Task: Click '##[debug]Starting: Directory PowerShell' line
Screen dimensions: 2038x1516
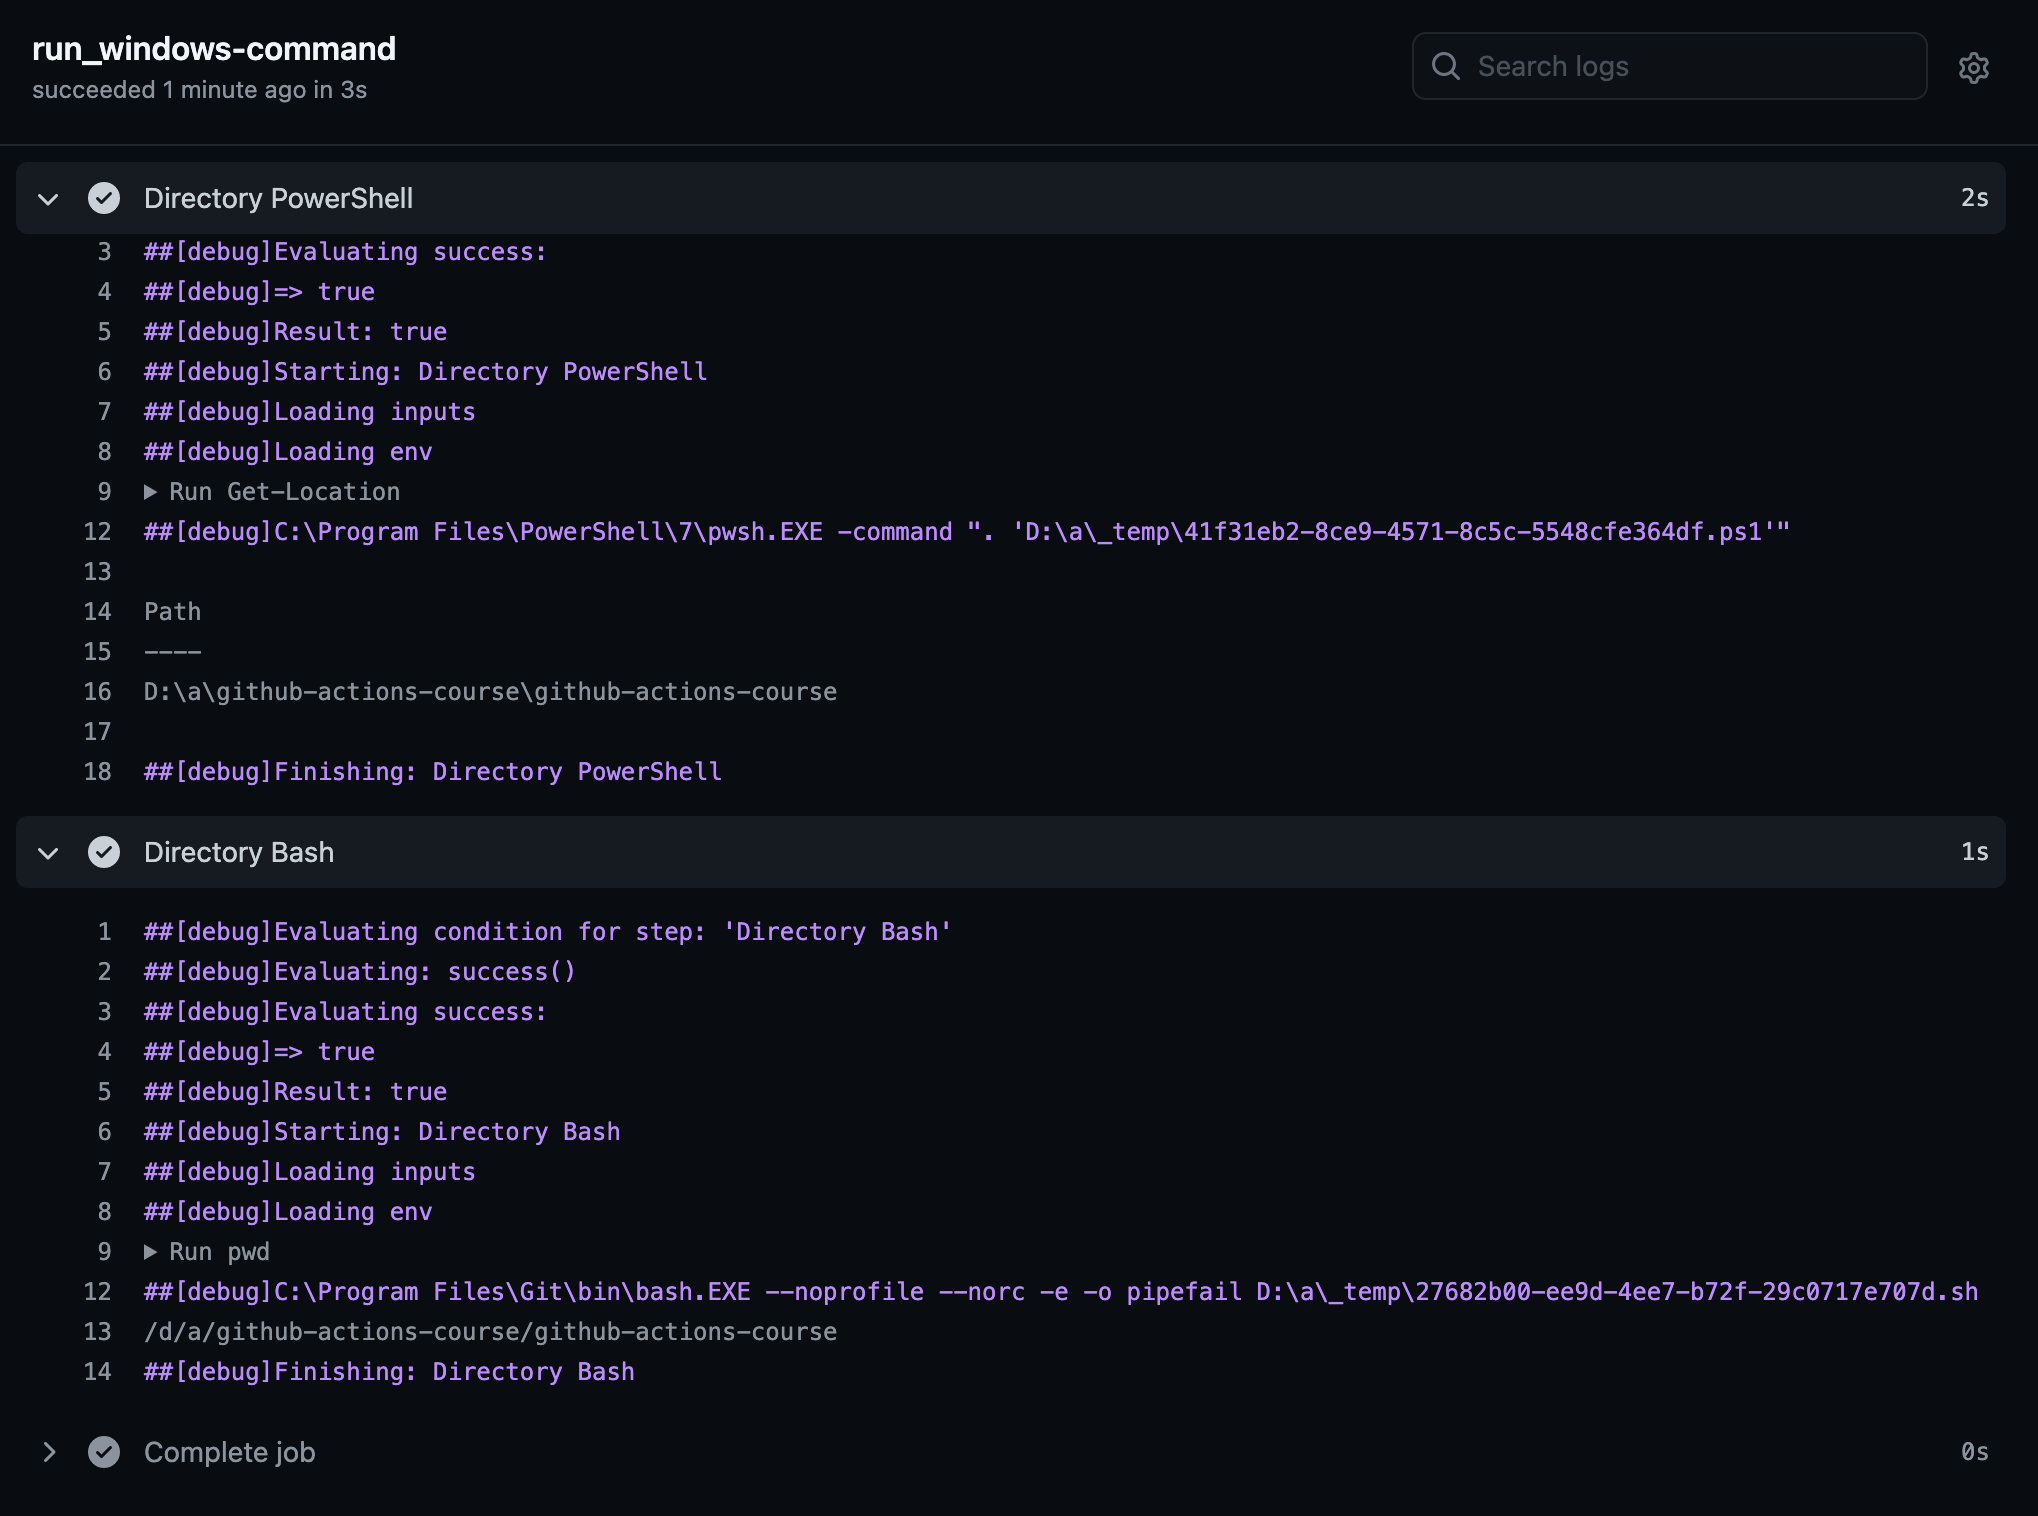Action: click(426, 372)
